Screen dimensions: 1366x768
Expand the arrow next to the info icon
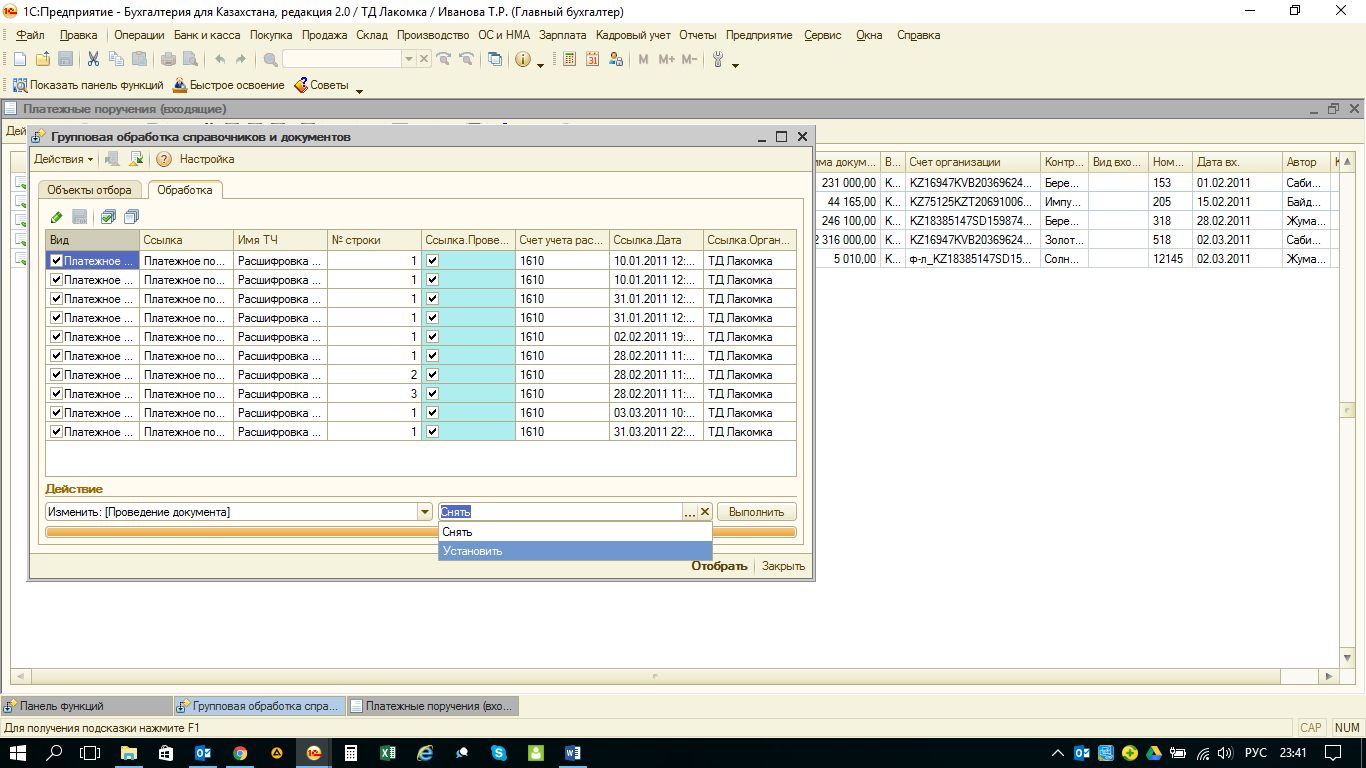541,65
